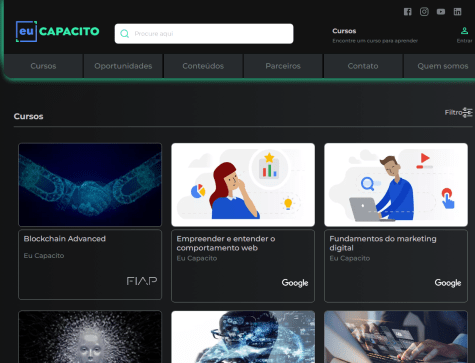
Task: Select the Blockchain handshake thumbnail
Action: (x=90, y=185)
